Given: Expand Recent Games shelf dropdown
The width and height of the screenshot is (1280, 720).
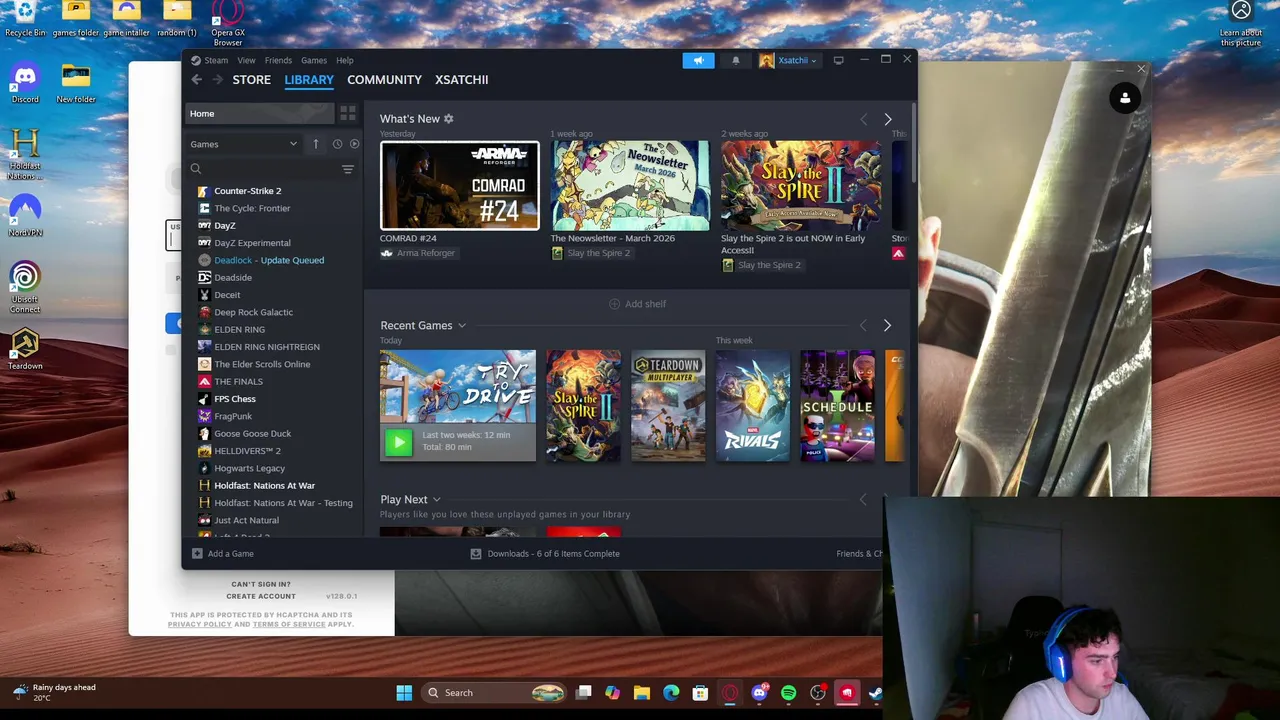Looking at the screenshot, I should click(x=461, y=326).
